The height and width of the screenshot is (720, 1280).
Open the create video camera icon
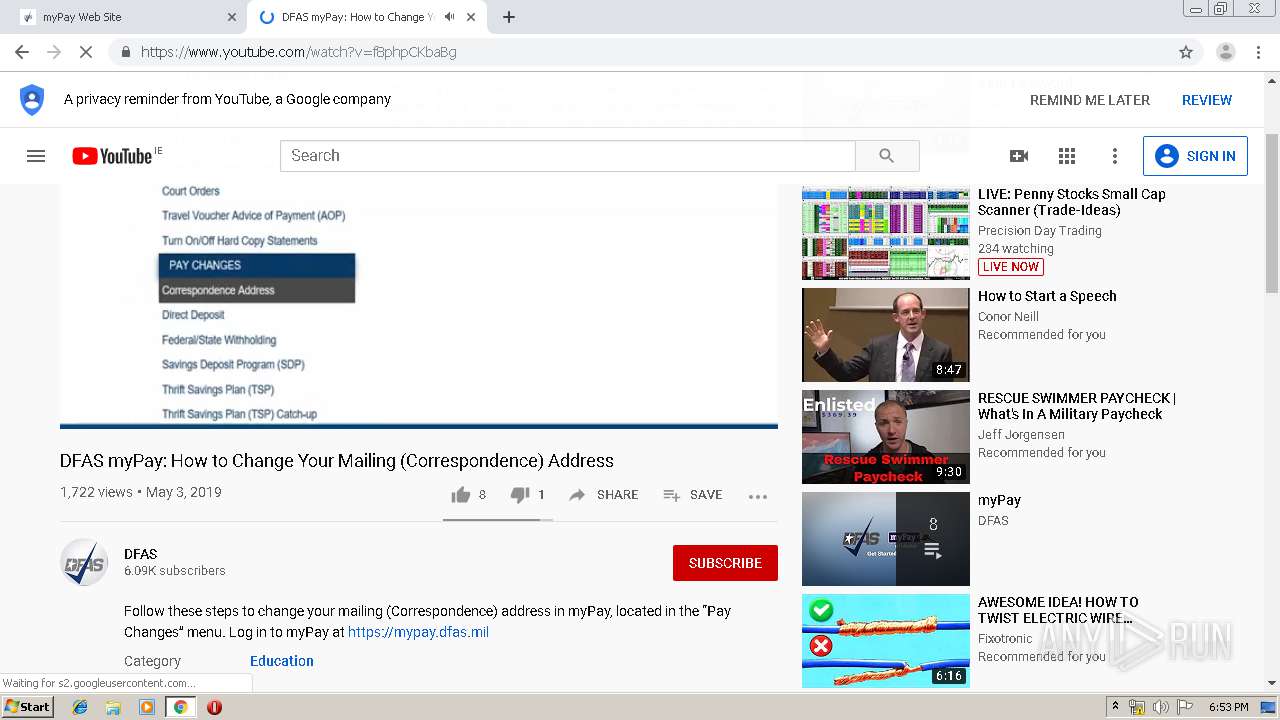[x=1019, y=156]
